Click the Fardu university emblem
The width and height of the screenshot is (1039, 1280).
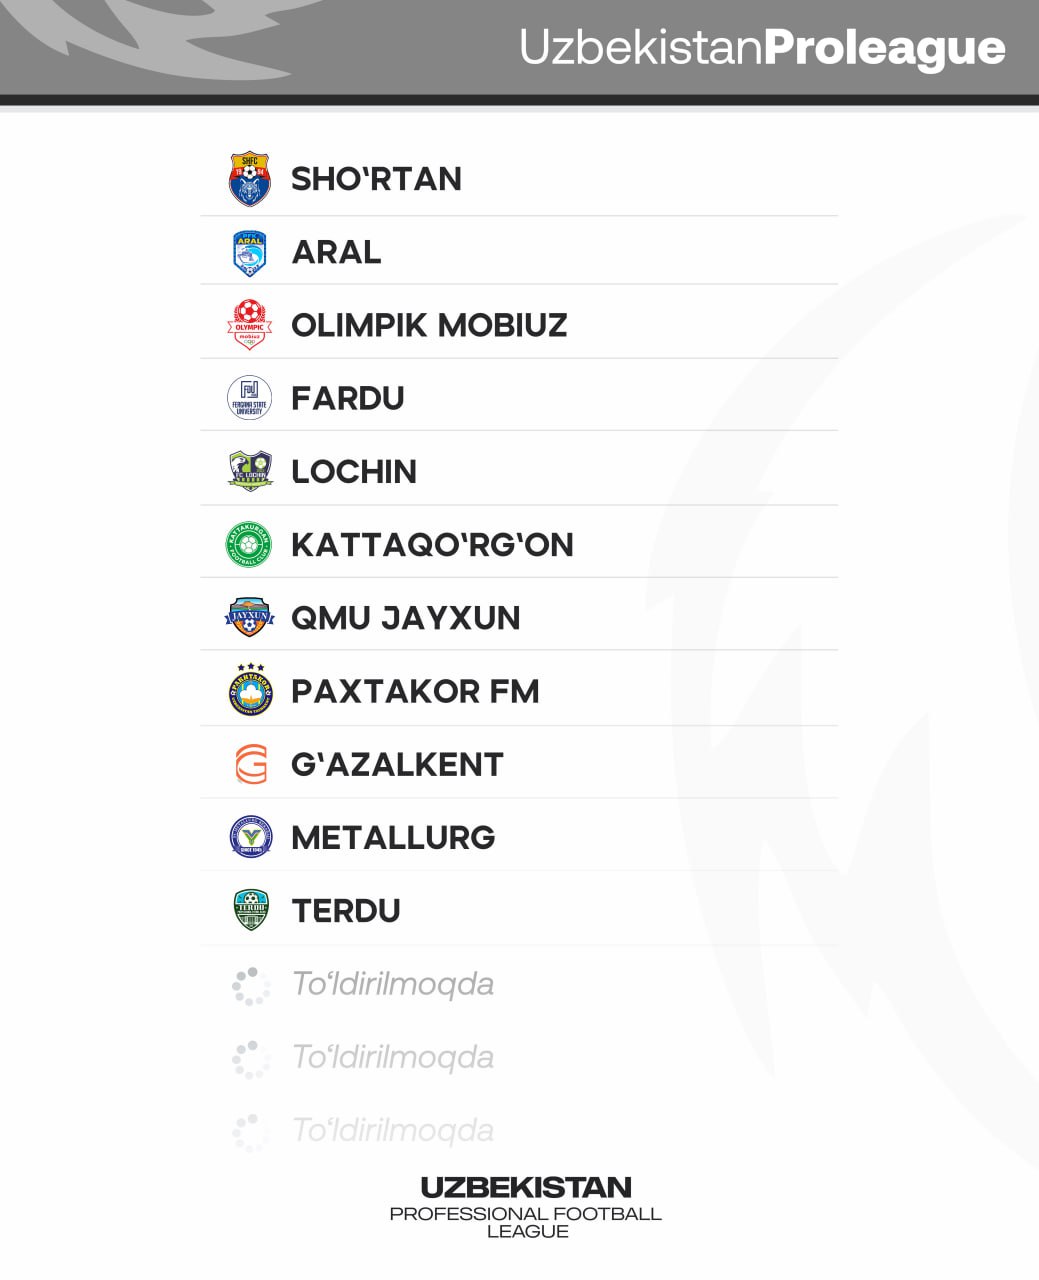click(x=250, y=398)
